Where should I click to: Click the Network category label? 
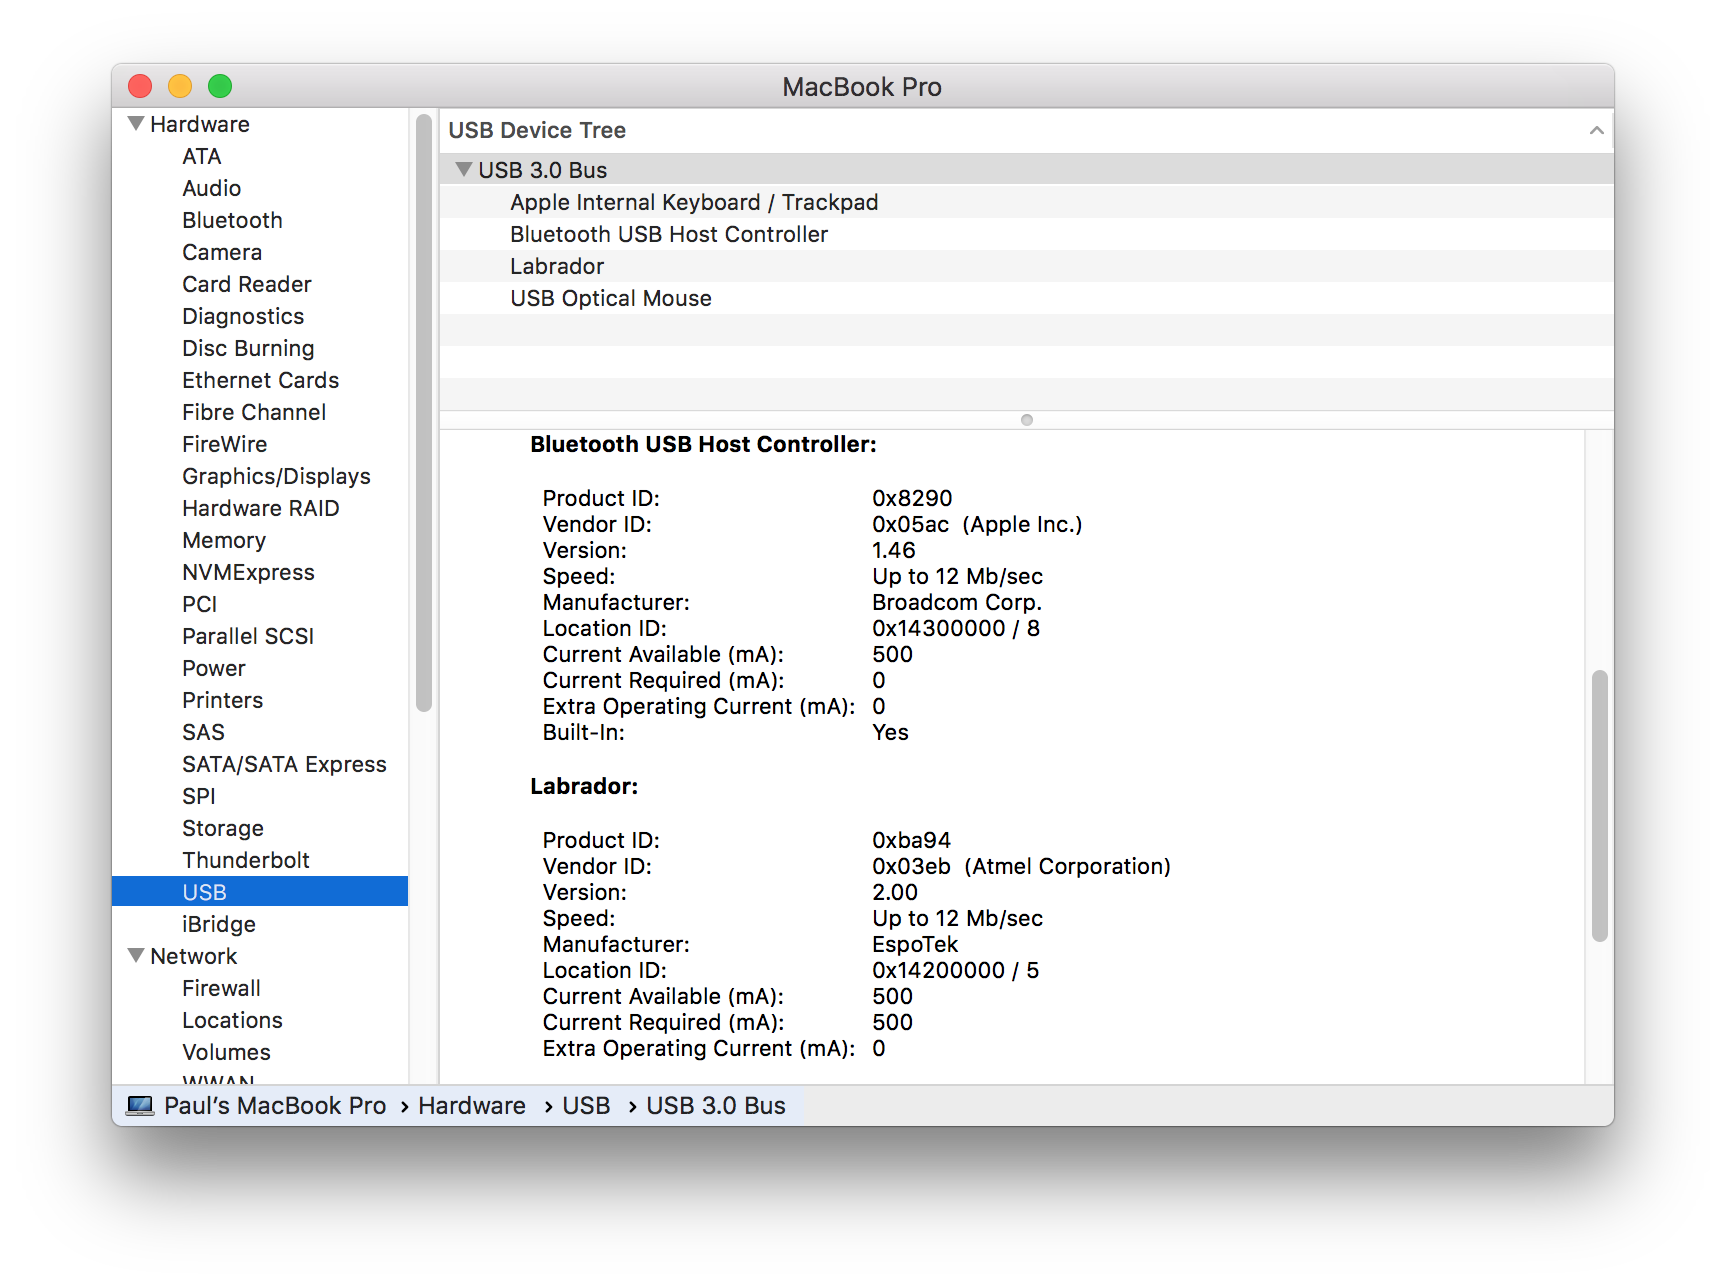click(x=194, y=957)
